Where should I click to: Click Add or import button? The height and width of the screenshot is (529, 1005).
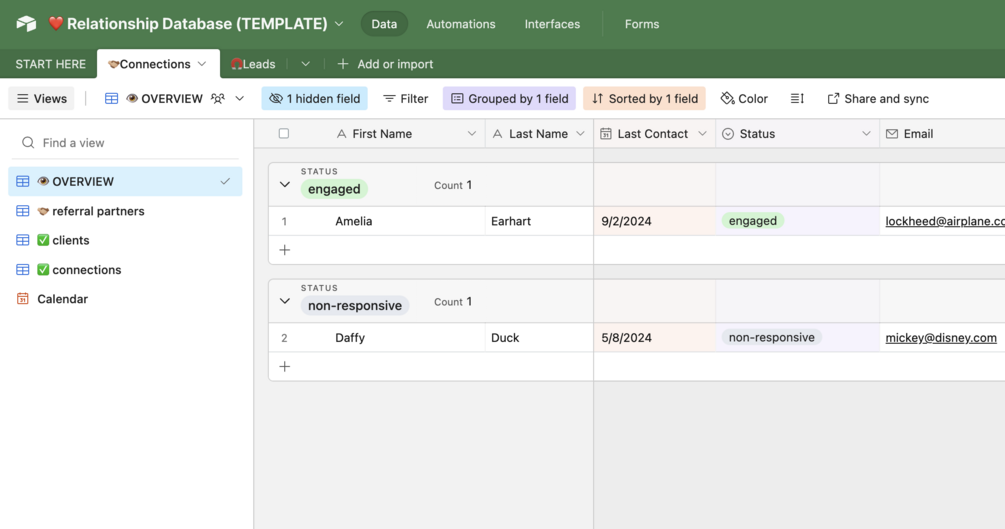(x=385, y=64)
